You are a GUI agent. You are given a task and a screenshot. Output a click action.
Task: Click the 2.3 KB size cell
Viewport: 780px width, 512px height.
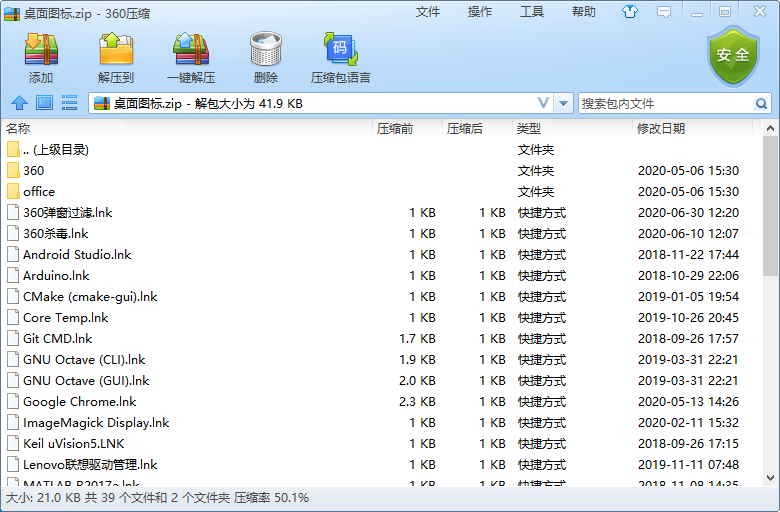417,402
